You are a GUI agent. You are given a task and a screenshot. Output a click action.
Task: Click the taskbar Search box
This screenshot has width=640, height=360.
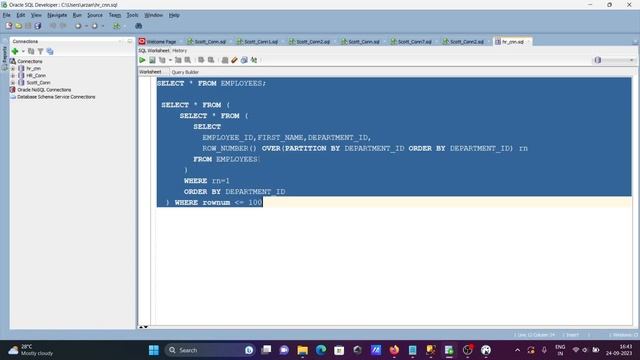coord(210,350)
